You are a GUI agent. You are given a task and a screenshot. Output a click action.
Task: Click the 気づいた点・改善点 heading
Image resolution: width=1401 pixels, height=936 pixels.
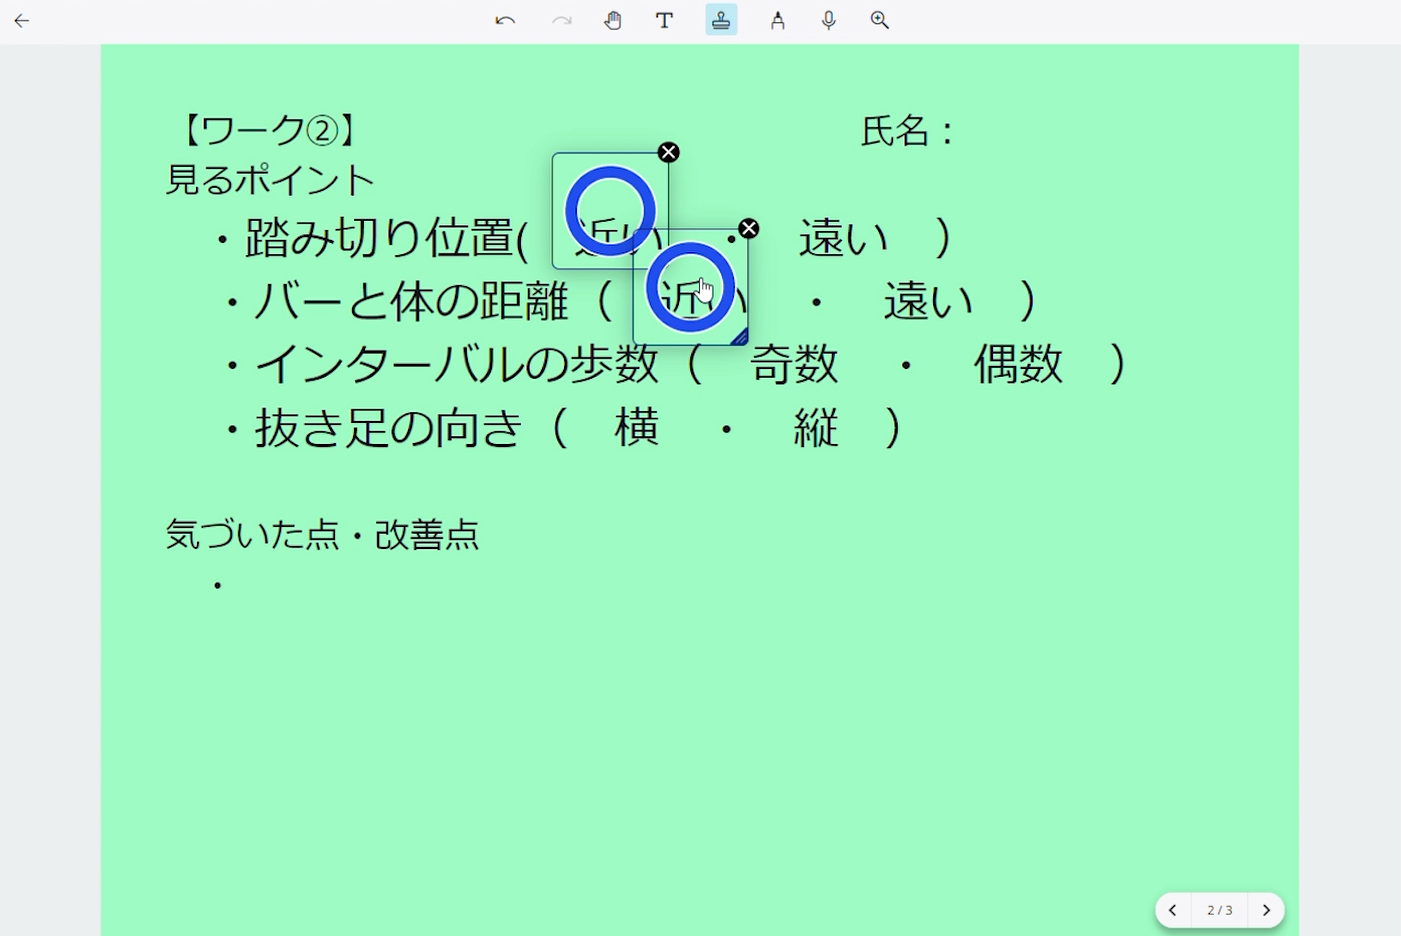tap(322, 534)
